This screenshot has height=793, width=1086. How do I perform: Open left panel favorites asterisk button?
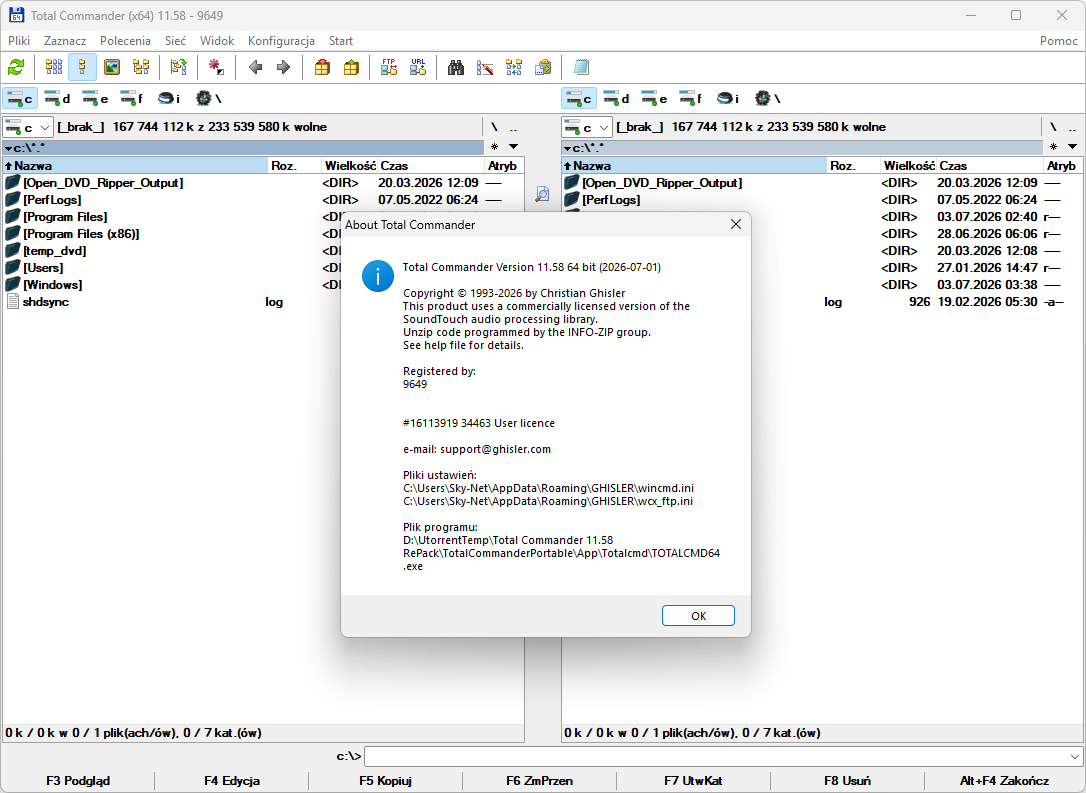coord(495,147)
